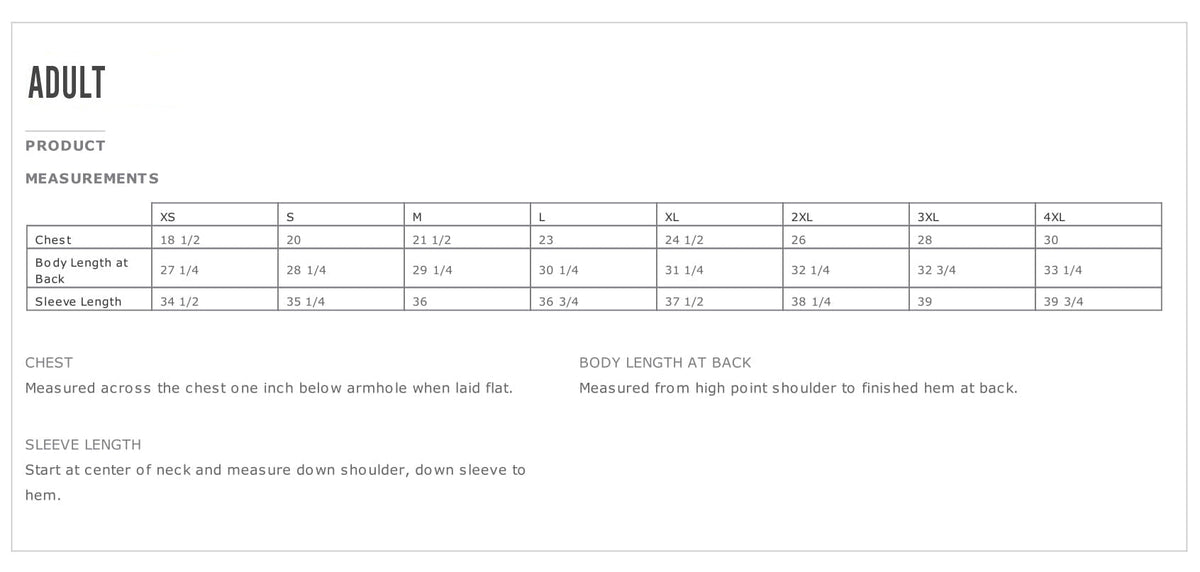Select the PRODUCT MEASUREMENTS title

click(91, 162)
